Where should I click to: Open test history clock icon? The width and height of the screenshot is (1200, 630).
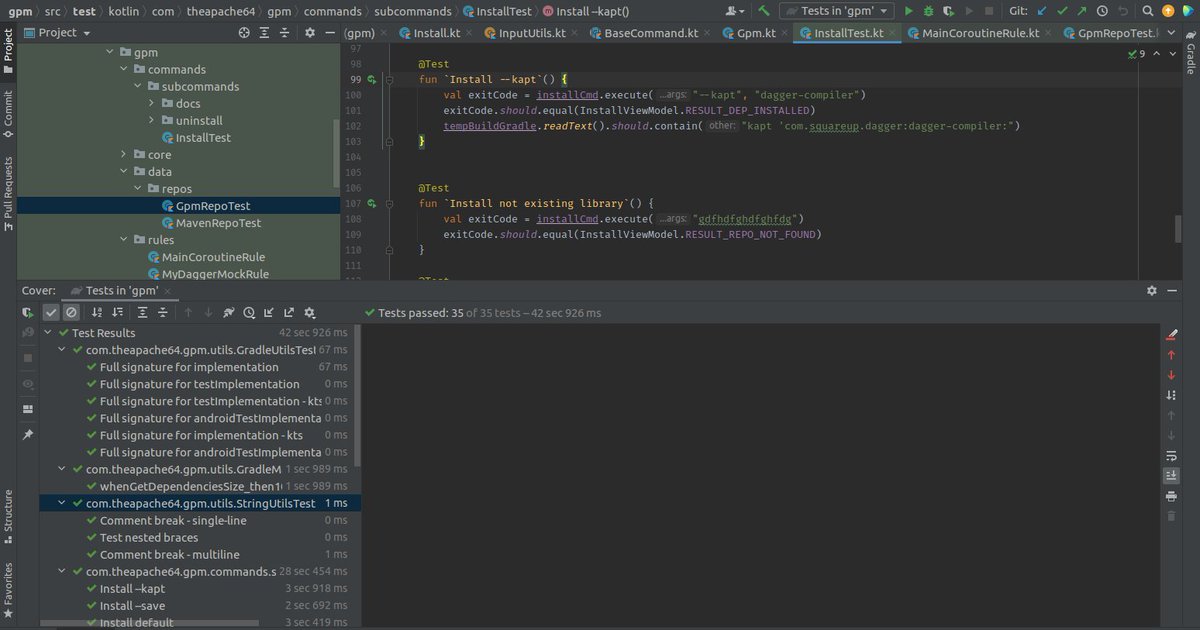tap(249, 313)
